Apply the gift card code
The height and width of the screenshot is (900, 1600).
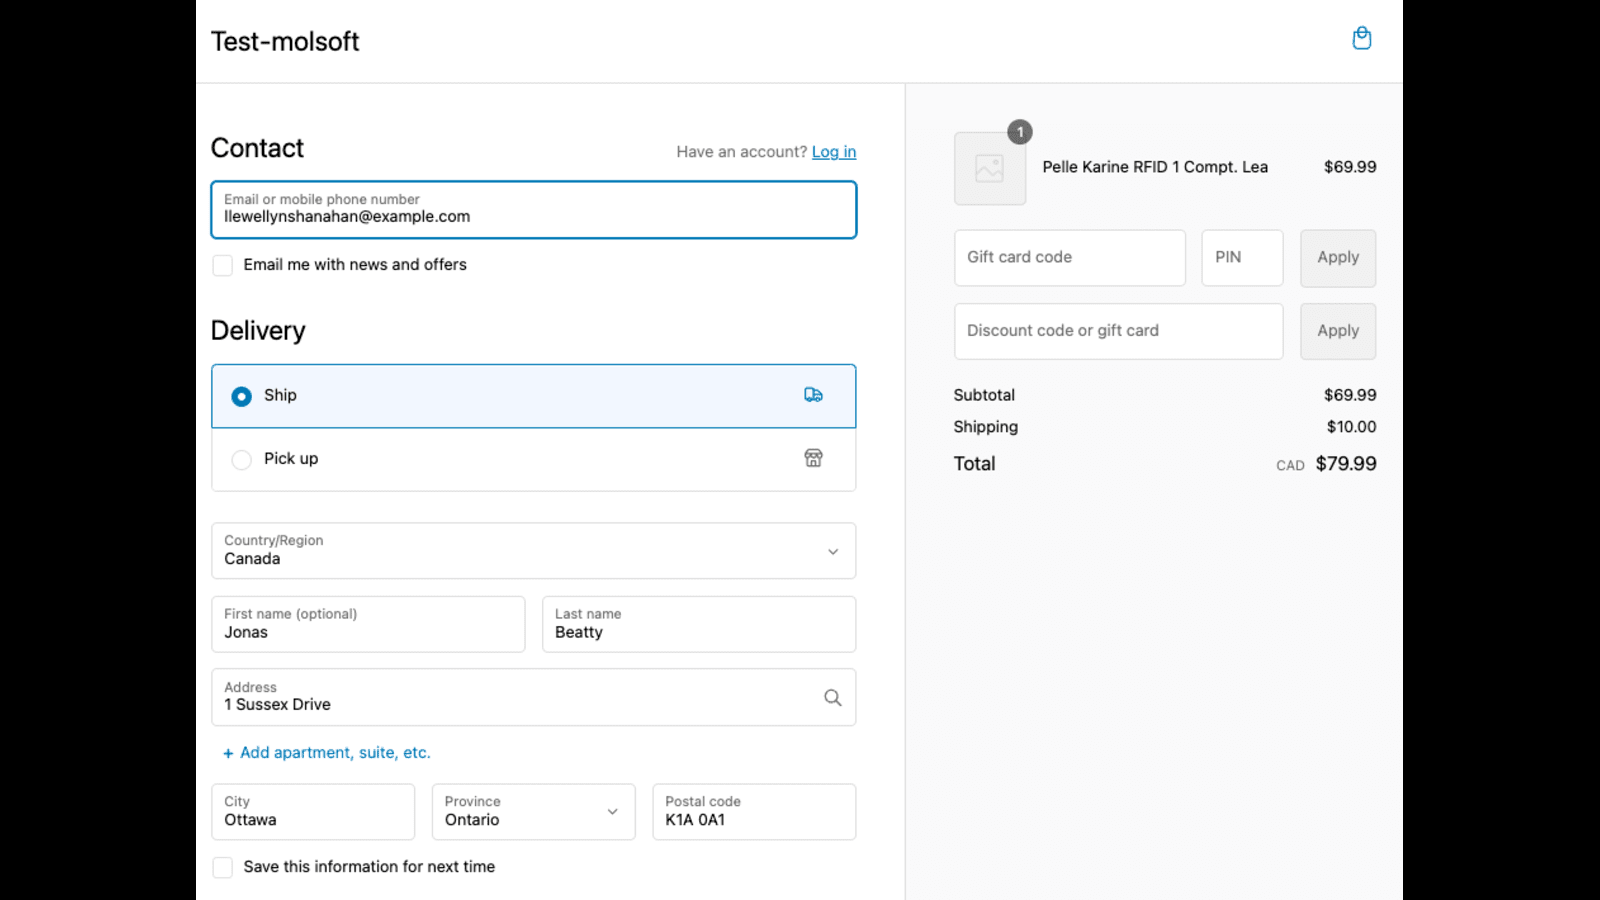coord(1337,257)
